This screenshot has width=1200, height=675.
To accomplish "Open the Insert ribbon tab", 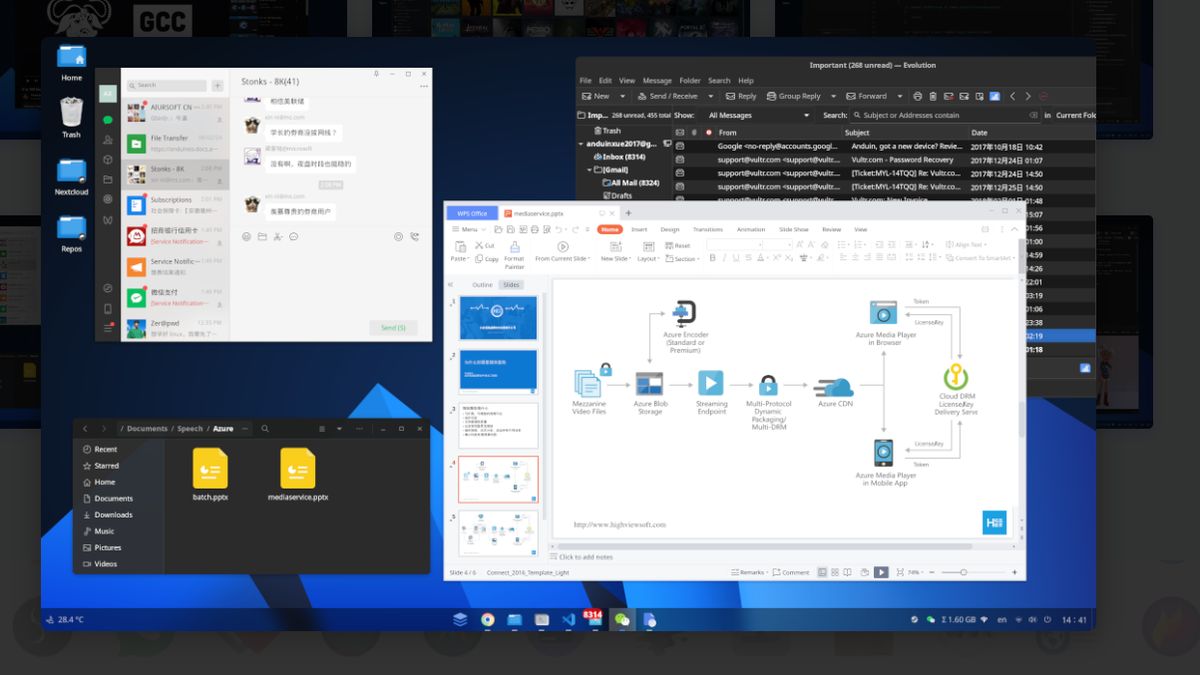I will pyautogui.click(x=638, y=229).
